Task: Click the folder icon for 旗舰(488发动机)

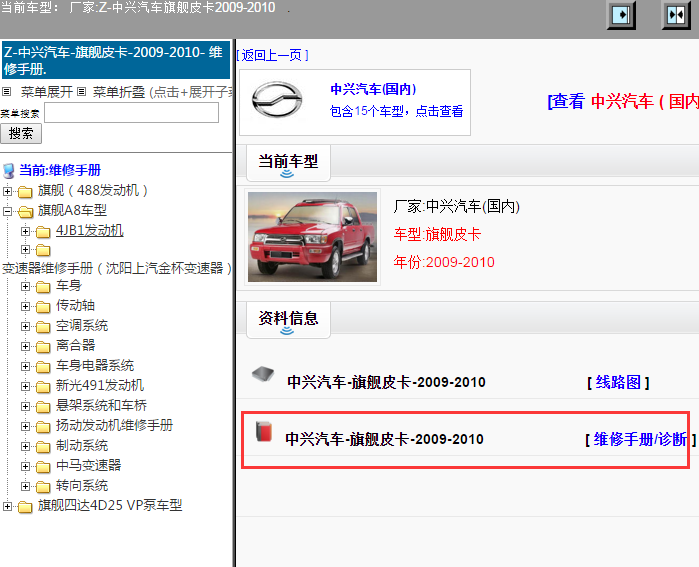Action: tap(25, 192)
